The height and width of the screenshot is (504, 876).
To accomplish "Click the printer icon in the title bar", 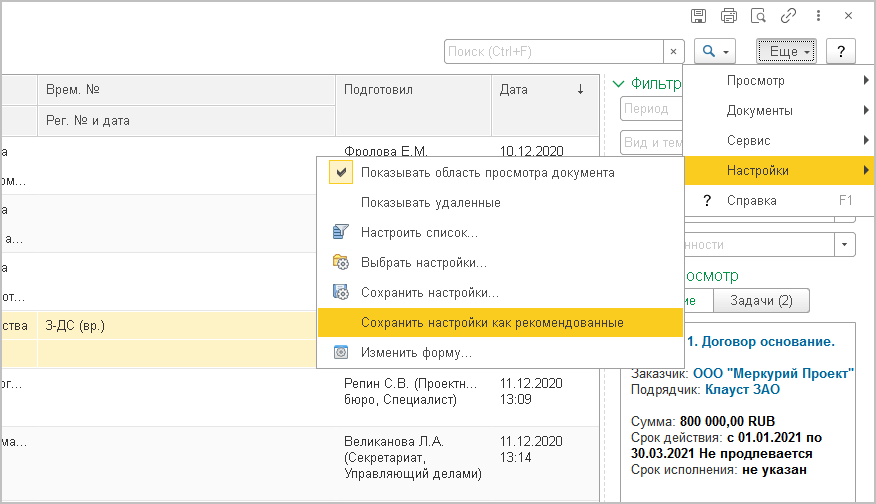I will (729, 15).
